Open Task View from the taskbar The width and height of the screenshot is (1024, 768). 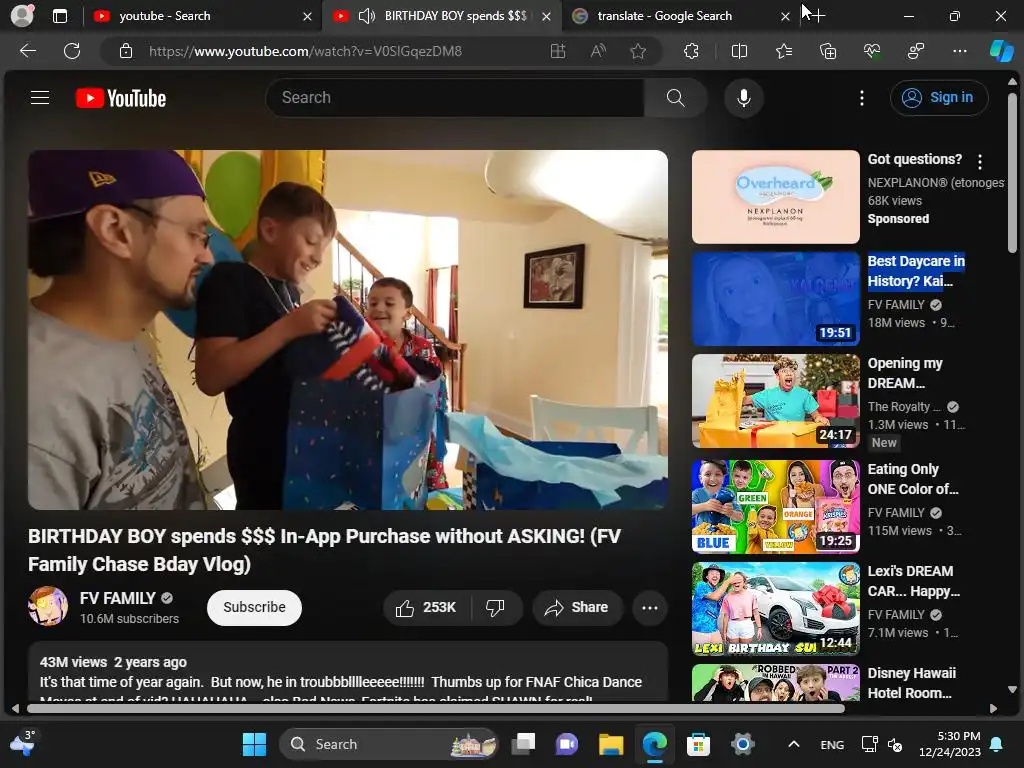click(523, 744)
